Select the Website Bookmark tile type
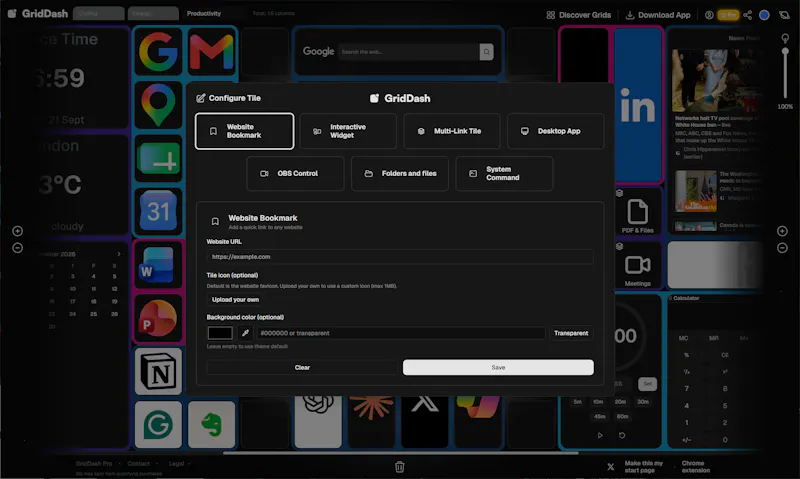The image size is (800, 479). [244, 131]
